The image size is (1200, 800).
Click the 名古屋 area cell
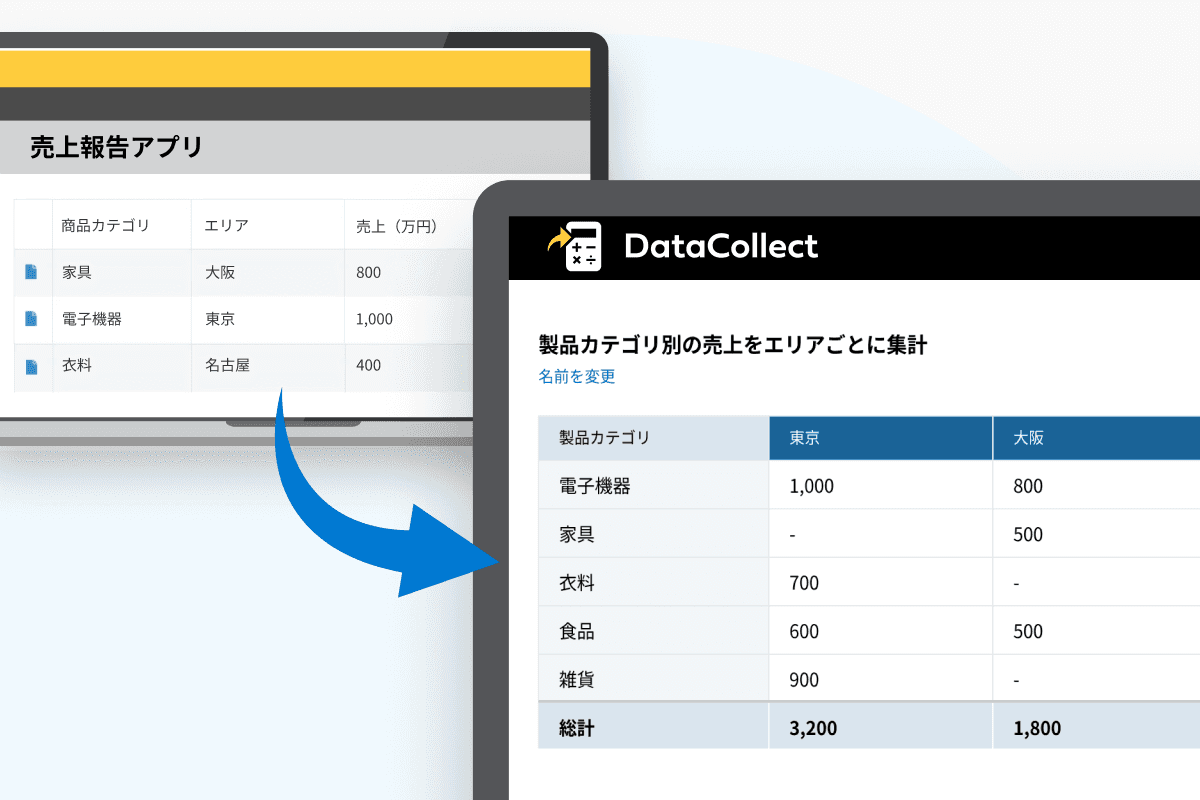tap(227, 366)
